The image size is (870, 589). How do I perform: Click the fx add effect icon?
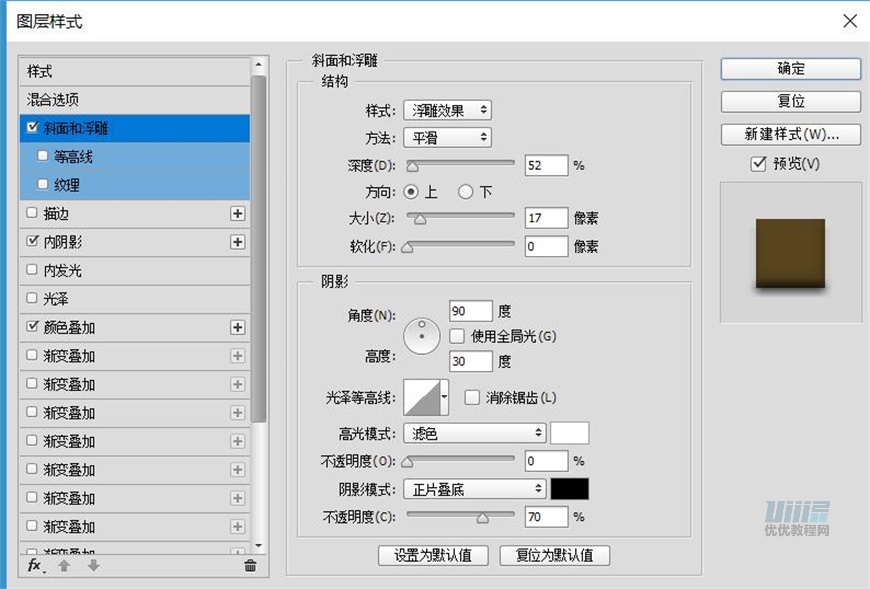[34, 566]
